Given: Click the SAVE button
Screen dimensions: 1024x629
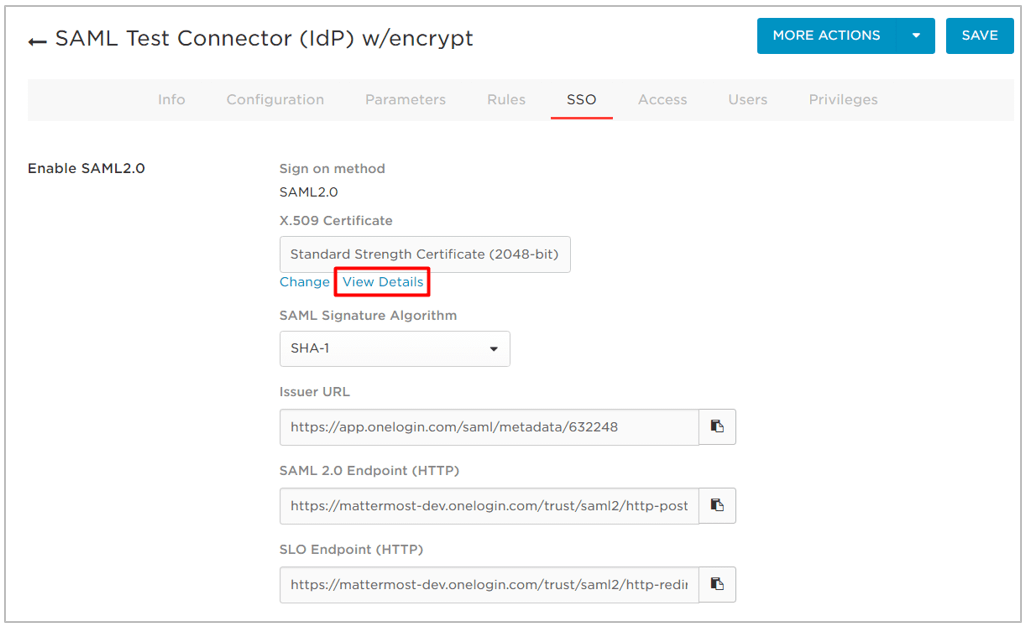Looking at the screenshot, I should pyautogui.click(x=979, y=35).
